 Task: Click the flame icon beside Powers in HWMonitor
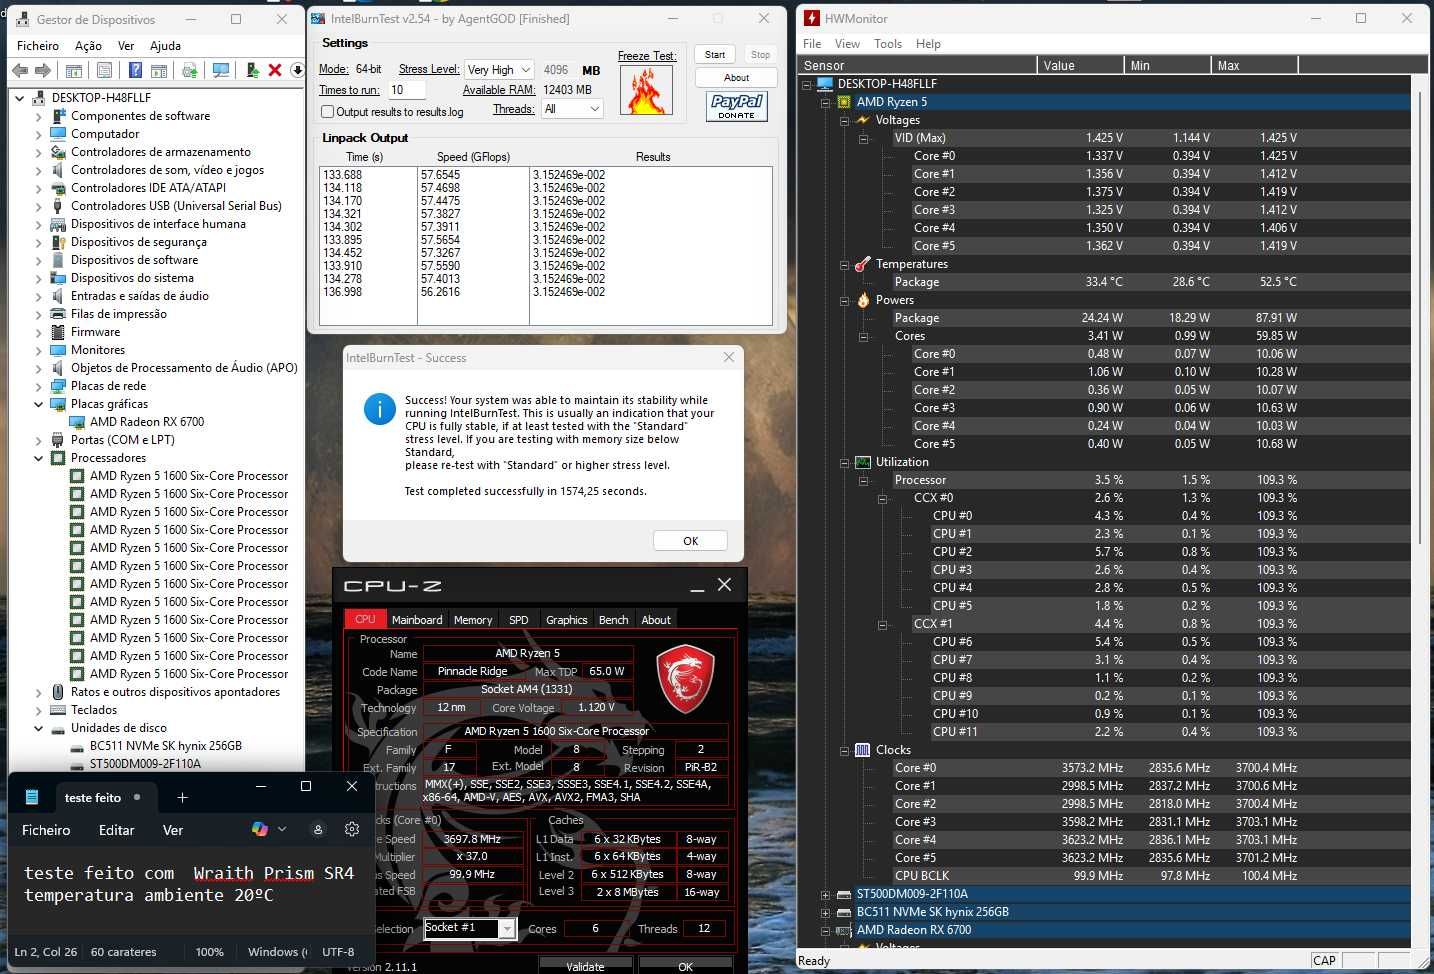click(x=862, y=300)
